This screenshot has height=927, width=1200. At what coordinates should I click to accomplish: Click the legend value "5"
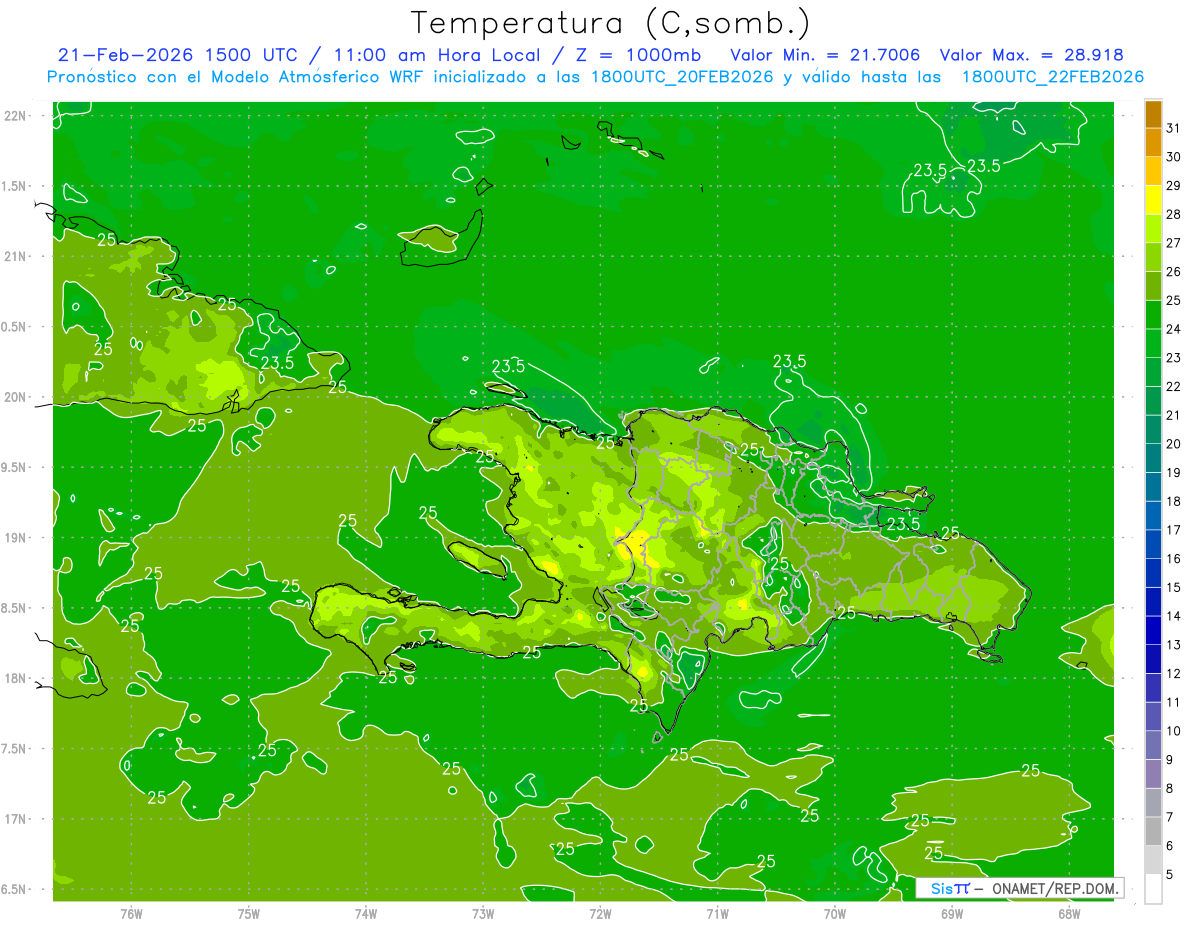[x=1171, y=875]
